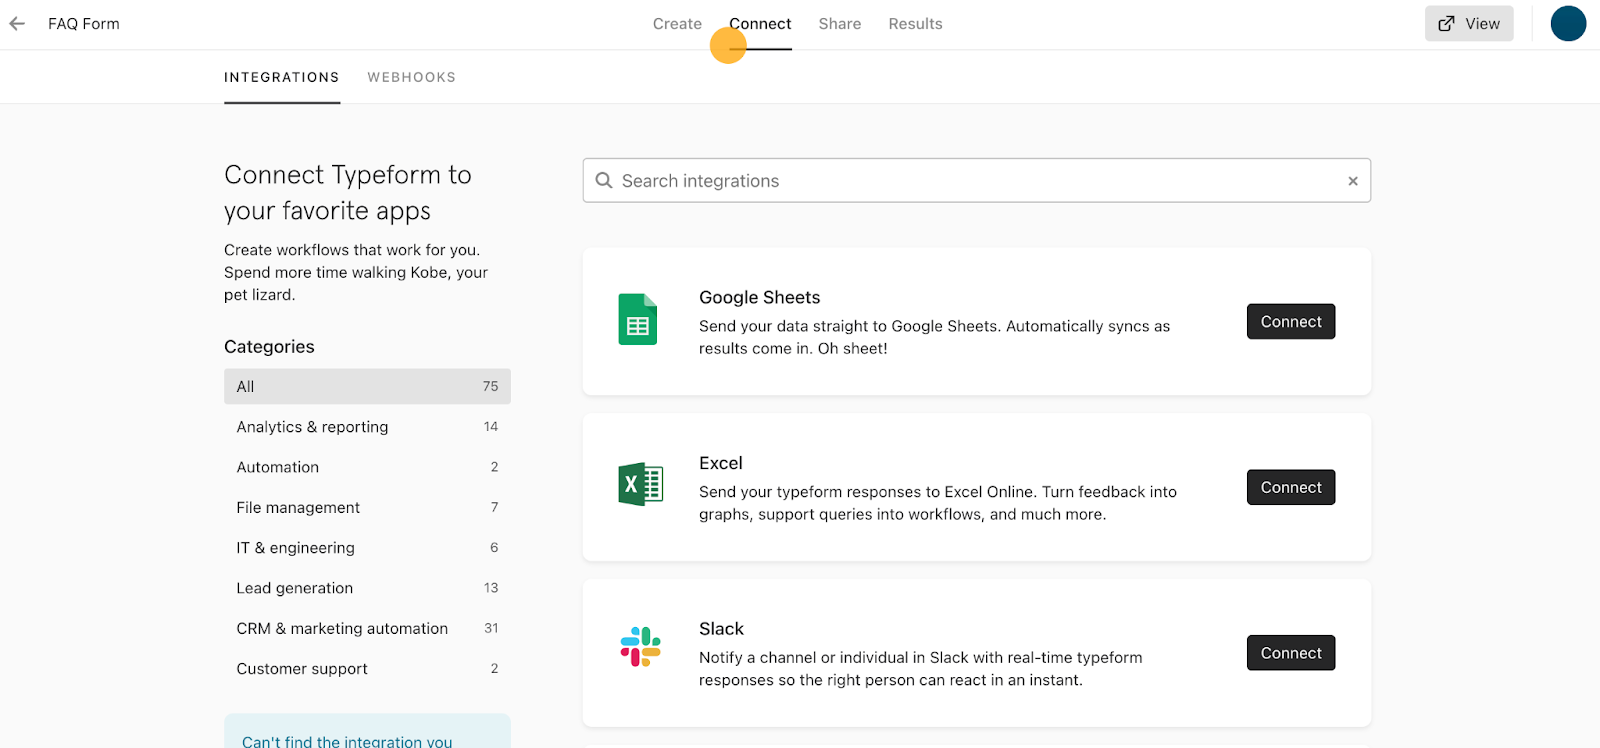The height and width of the screenshot is (748, 1600).
Task: Open the Results tab
Action: click(915, 24)
